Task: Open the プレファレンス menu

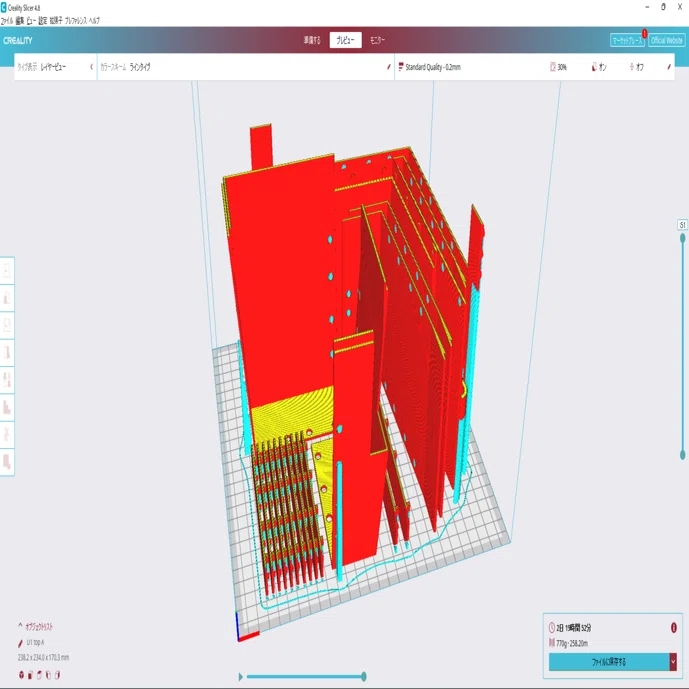Action: point(76,21)
